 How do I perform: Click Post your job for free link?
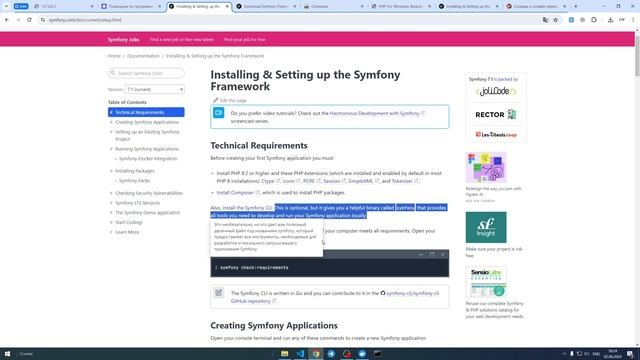coord(244,40)
